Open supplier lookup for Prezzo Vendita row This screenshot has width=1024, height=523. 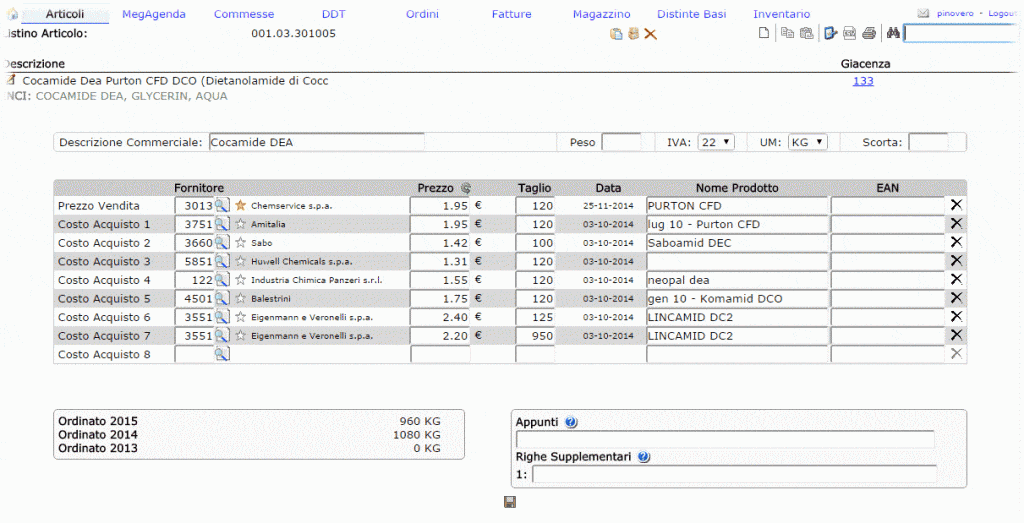222,205
